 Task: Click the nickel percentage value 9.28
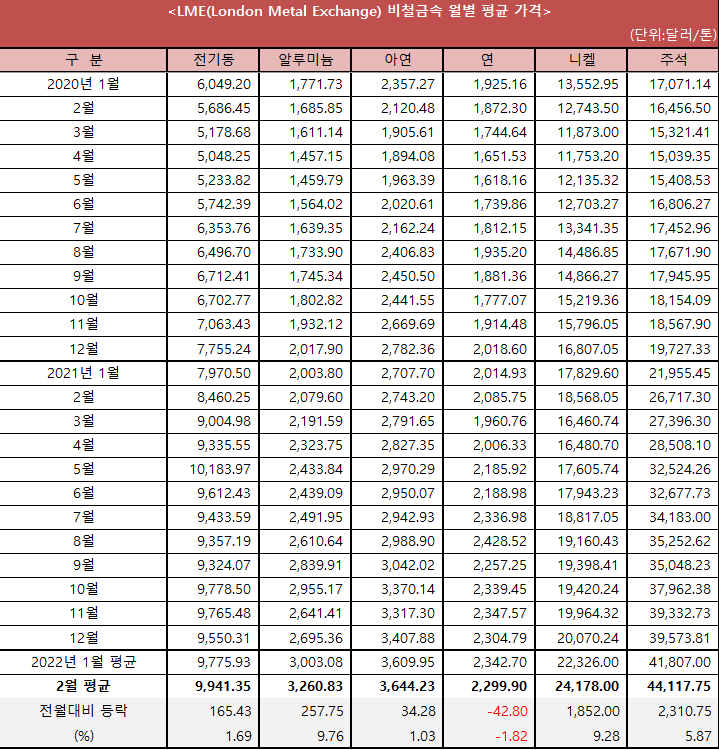point(606,736)
